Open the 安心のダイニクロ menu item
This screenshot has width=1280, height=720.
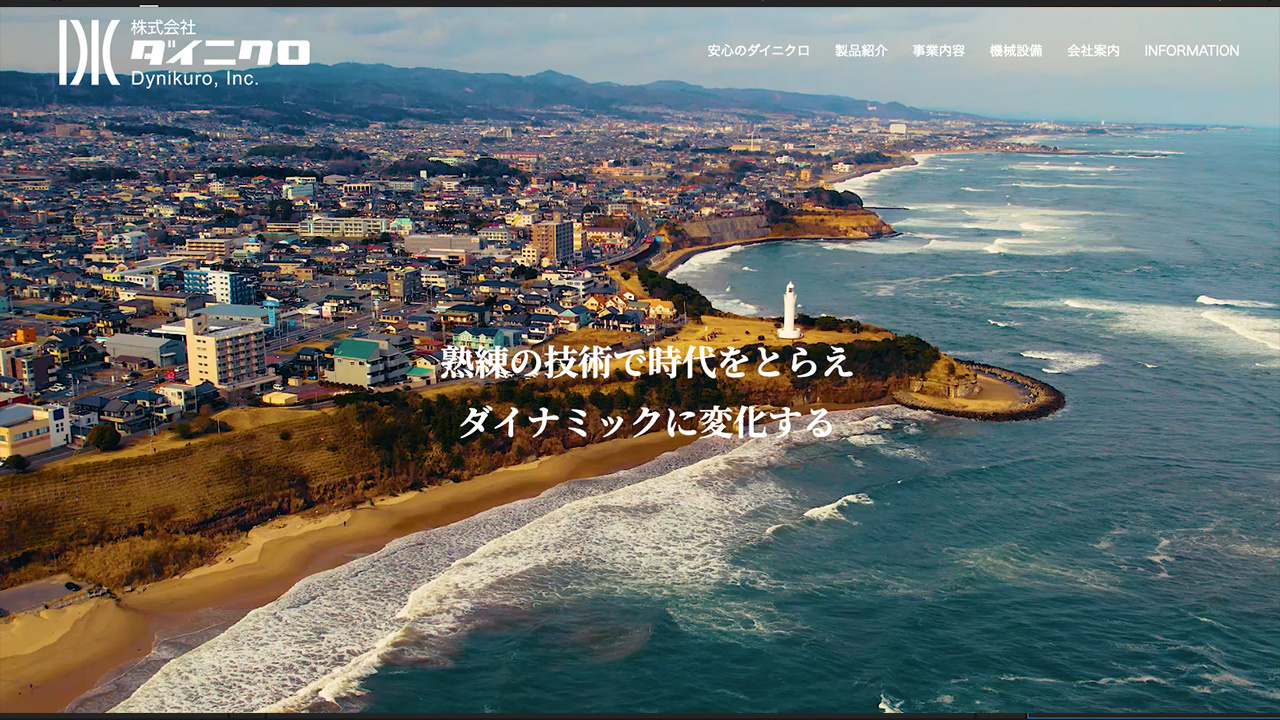coord(758,51)
